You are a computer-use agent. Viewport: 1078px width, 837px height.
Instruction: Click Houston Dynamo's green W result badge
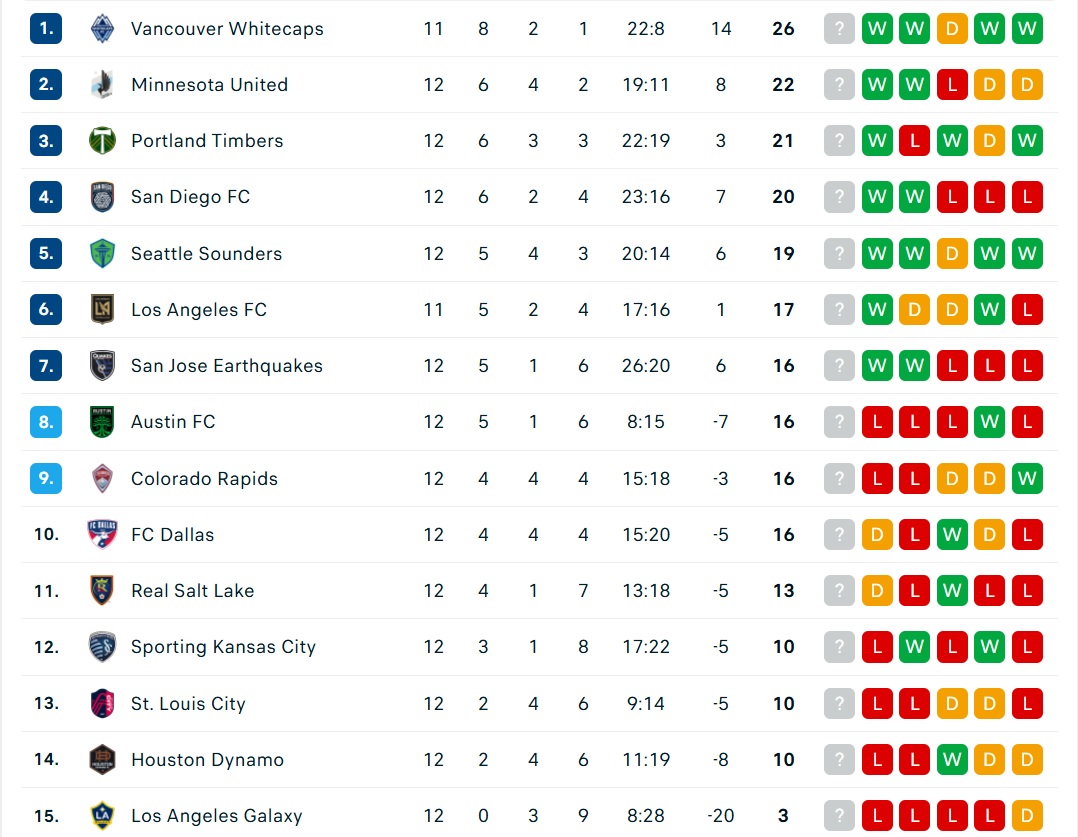tap(952, 759)
